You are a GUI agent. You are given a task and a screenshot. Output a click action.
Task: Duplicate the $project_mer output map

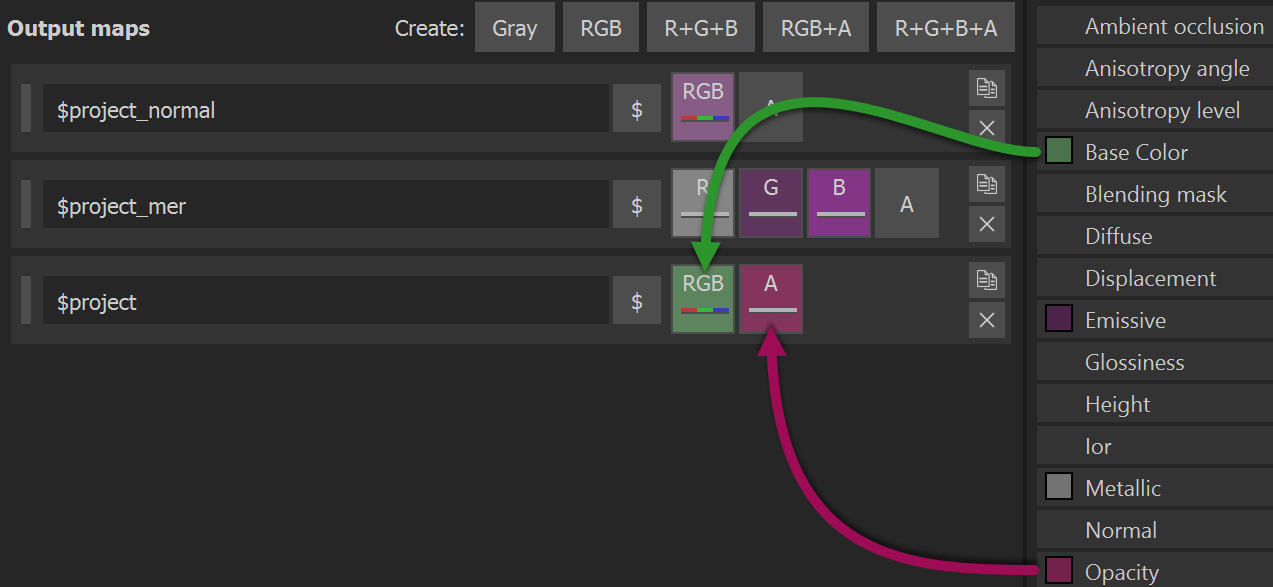tap(987, 185)
